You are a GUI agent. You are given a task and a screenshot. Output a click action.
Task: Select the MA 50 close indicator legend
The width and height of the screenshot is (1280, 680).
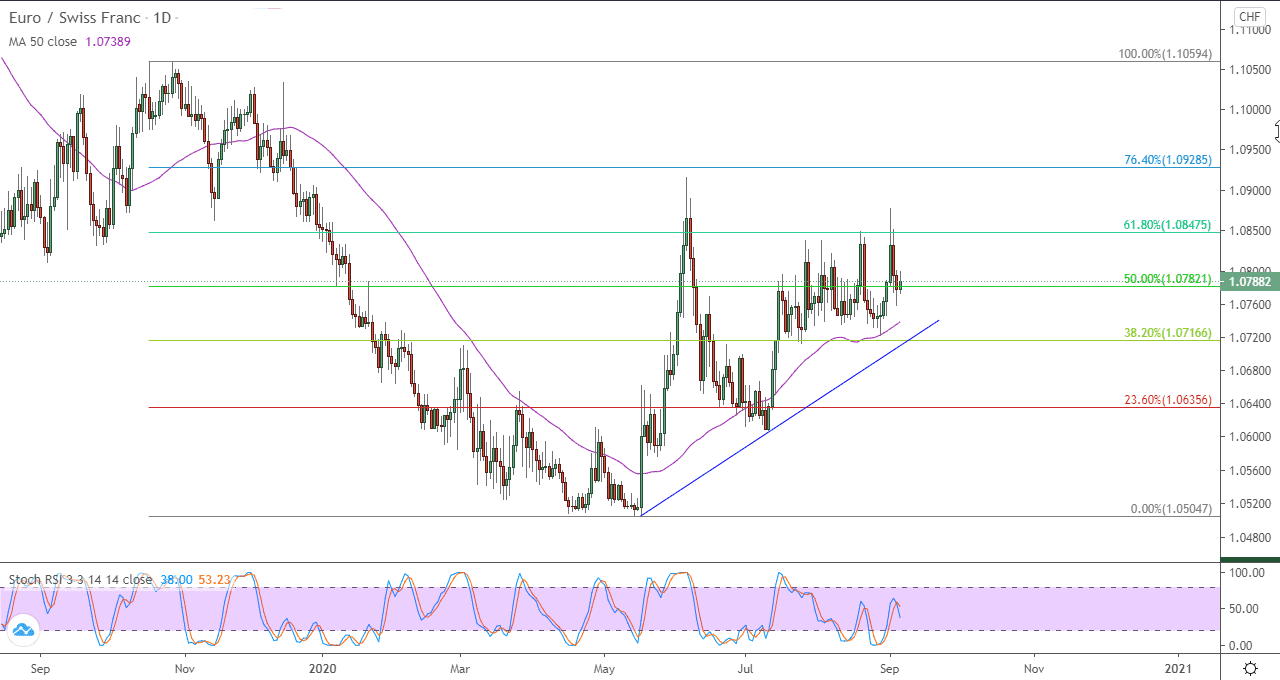coord(44,42)
